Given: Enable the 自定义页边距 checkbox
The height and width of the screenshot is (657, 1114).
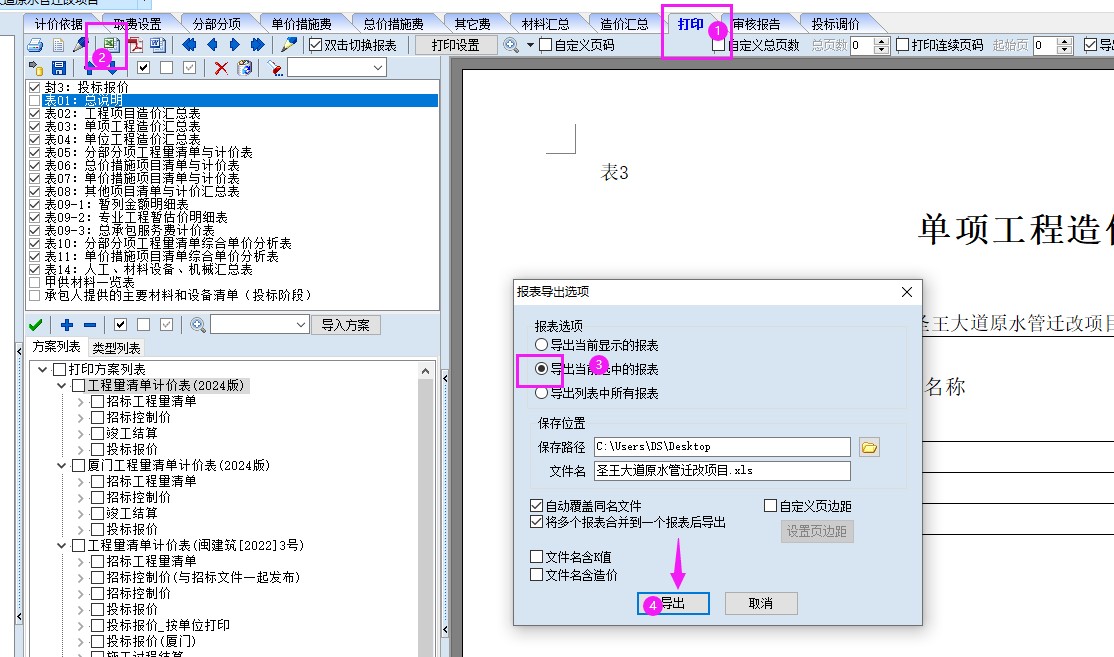Looking at the screenshot, I should pyautogui.click(x=770, y=506).
